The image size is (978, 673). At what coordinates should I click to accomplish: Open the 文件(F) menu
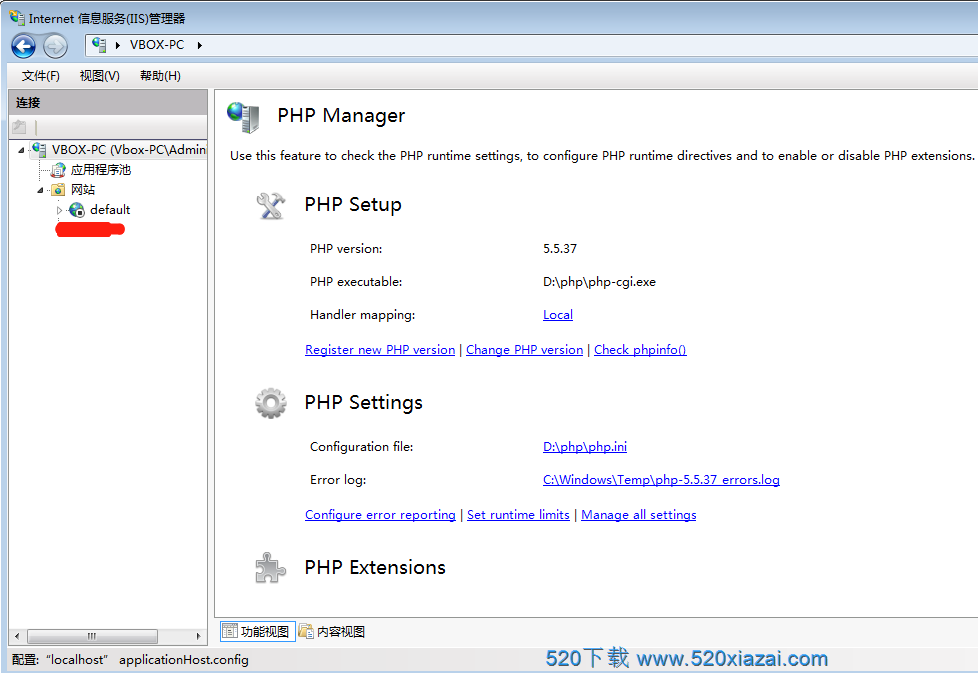(x=41, y=75)
